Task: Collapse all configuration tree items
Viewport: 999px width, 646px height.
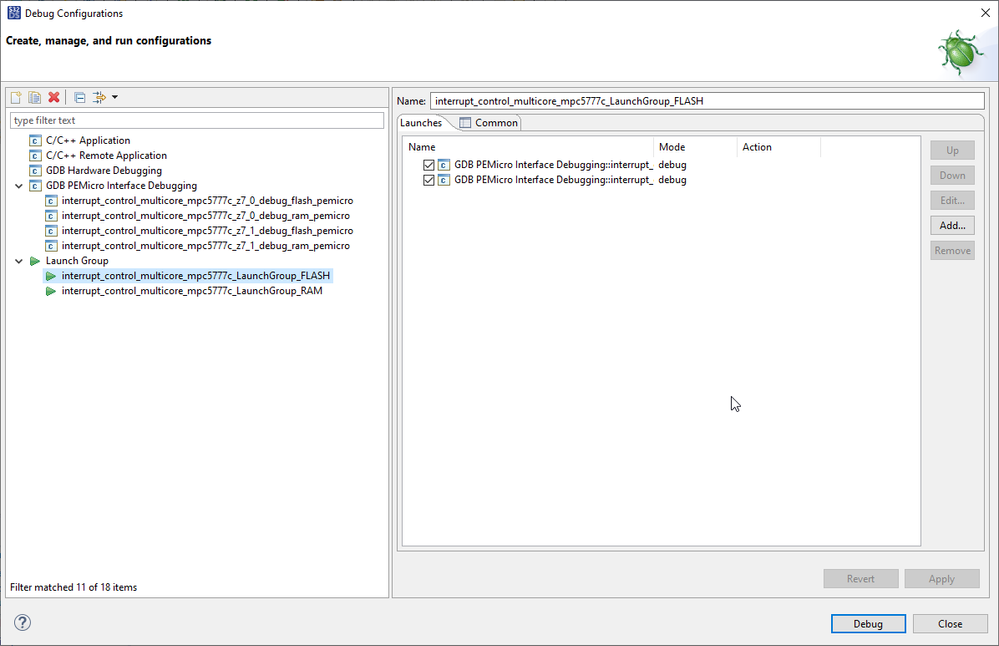Action: [80, 97]
